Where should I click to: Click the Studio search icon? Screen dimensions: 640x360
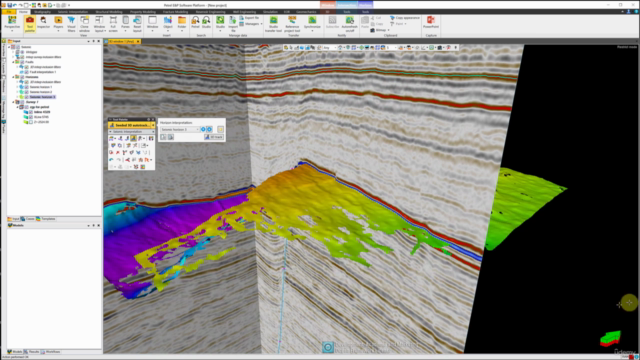pos(207,22)
